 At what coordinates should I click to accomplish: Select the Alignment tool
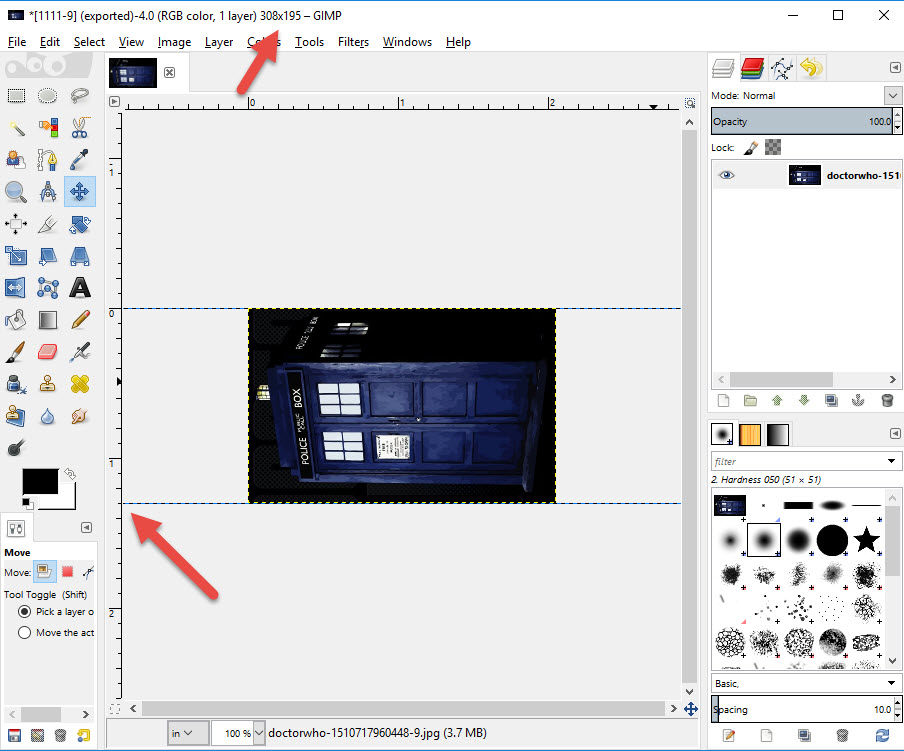16,224
